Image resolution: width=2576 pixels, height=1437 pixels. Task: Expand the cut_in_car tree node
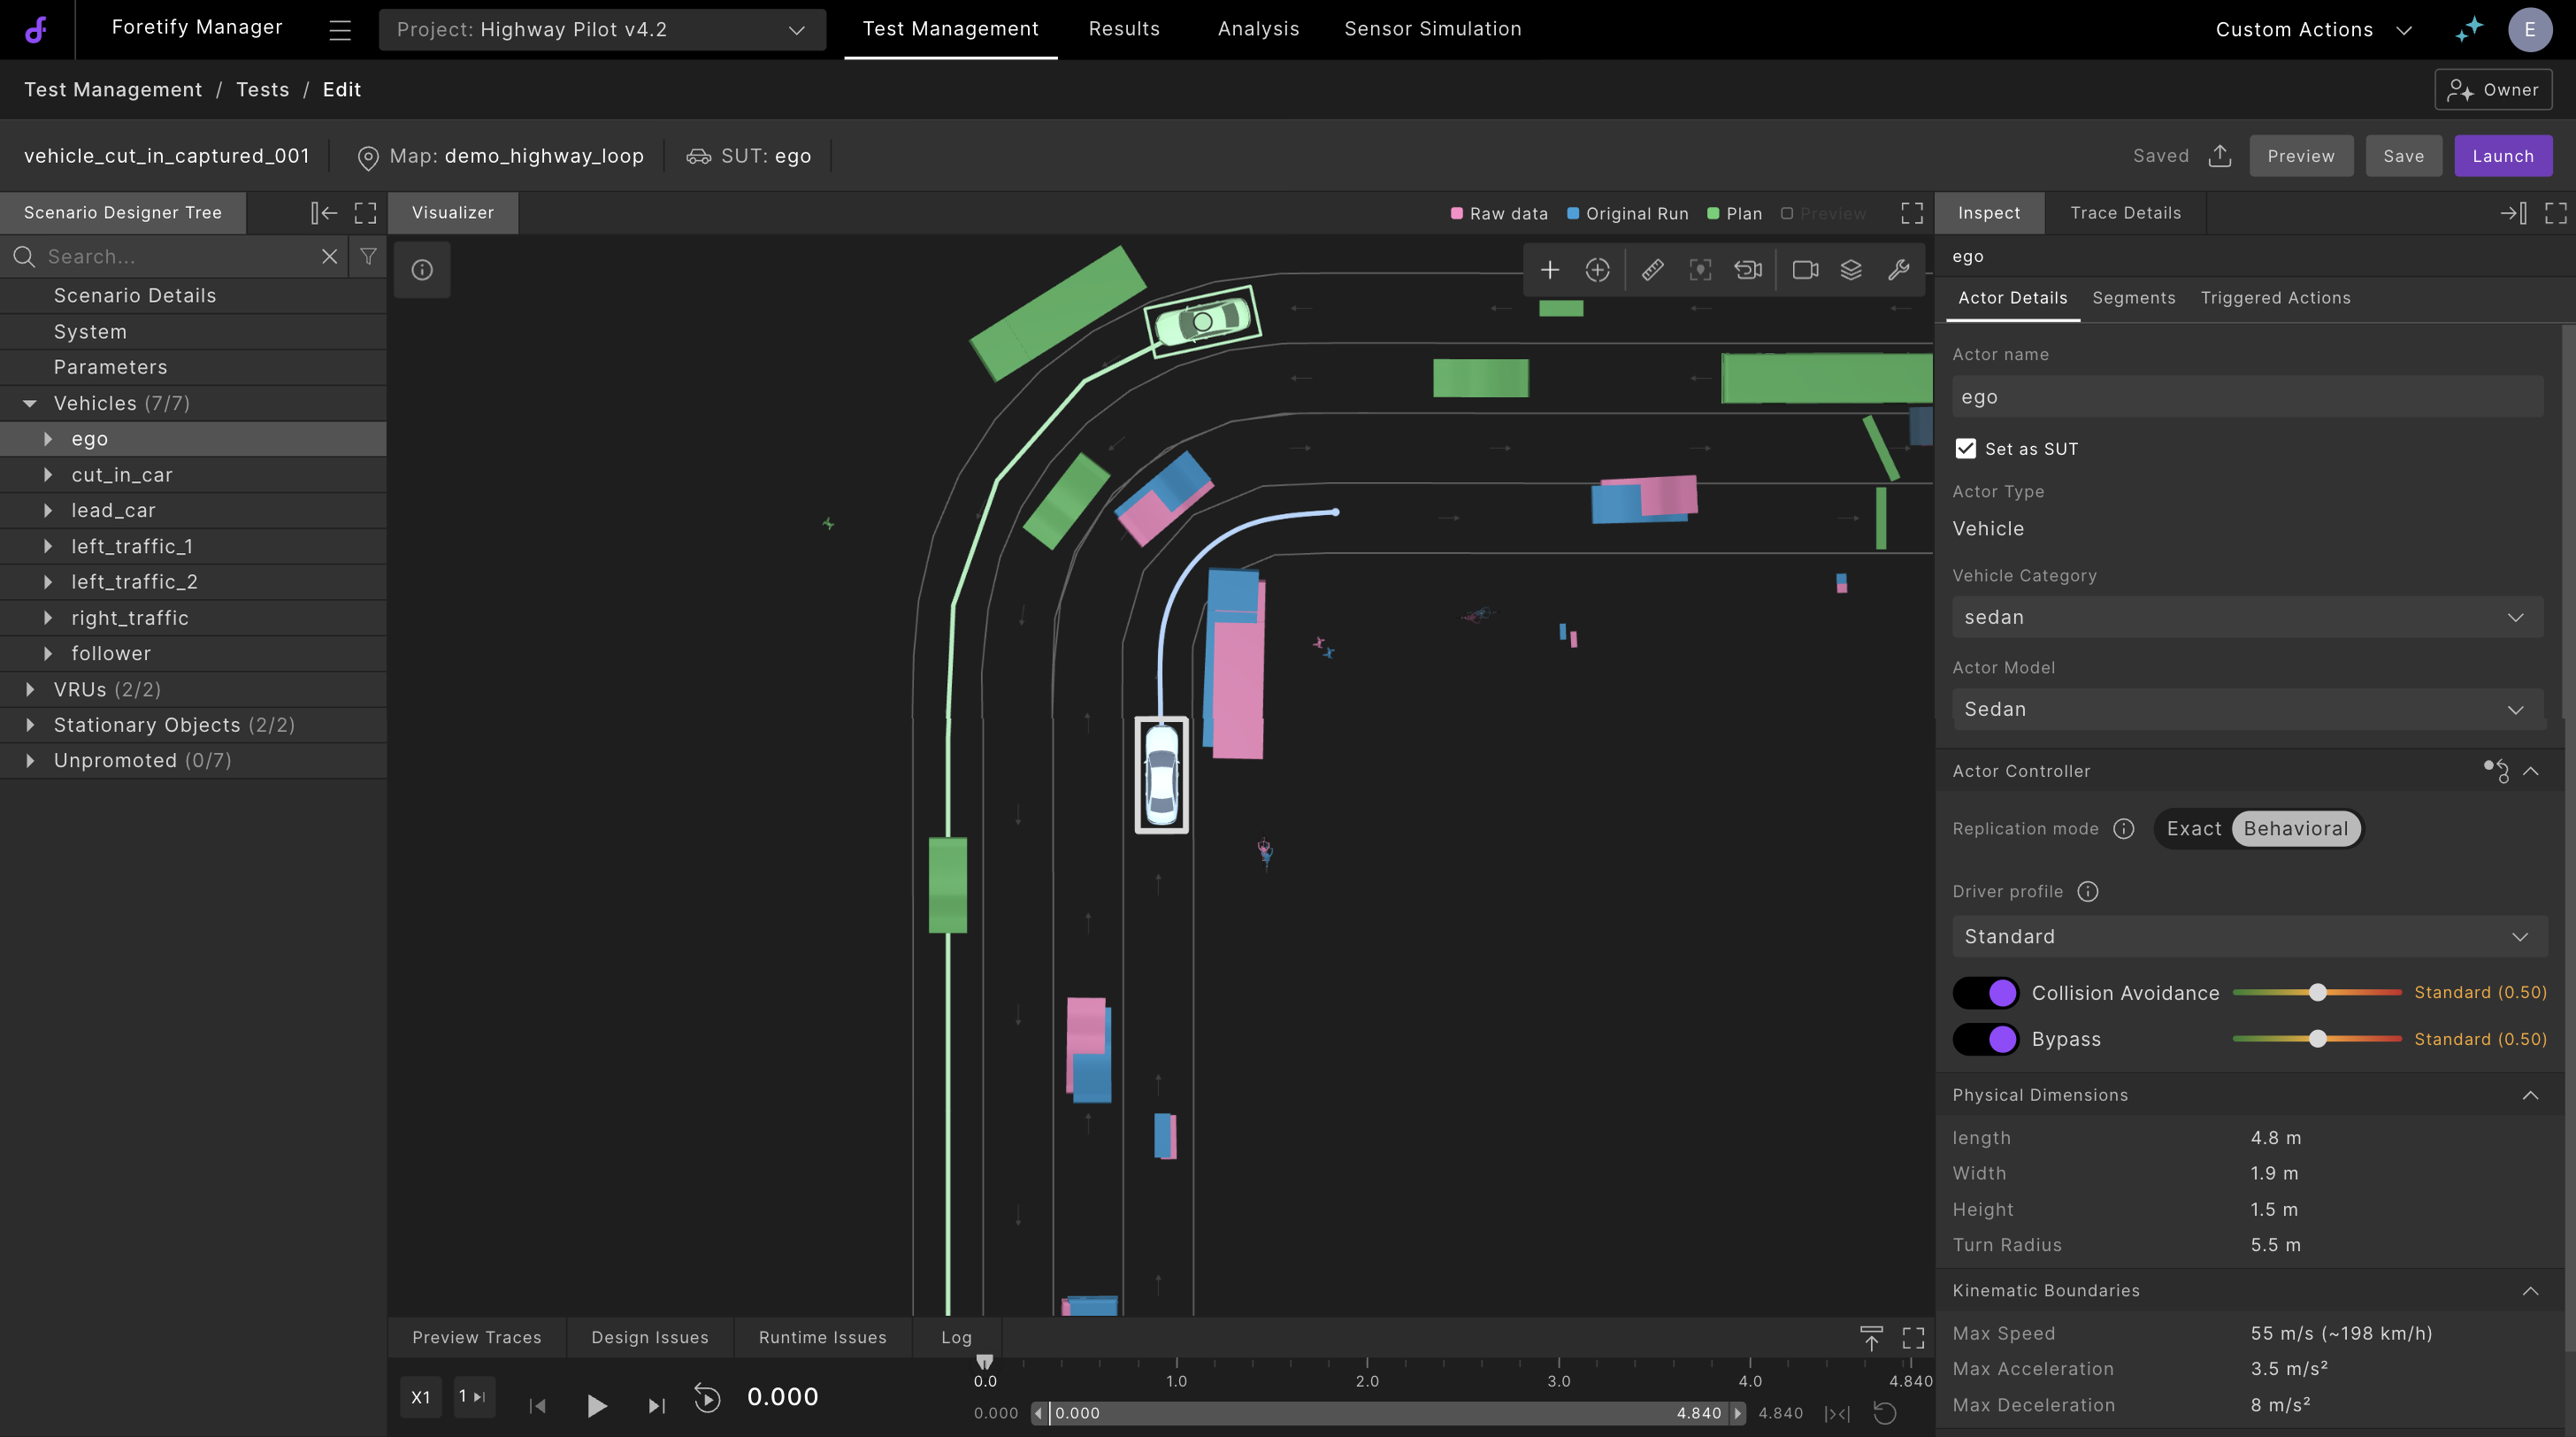[48, 475]
